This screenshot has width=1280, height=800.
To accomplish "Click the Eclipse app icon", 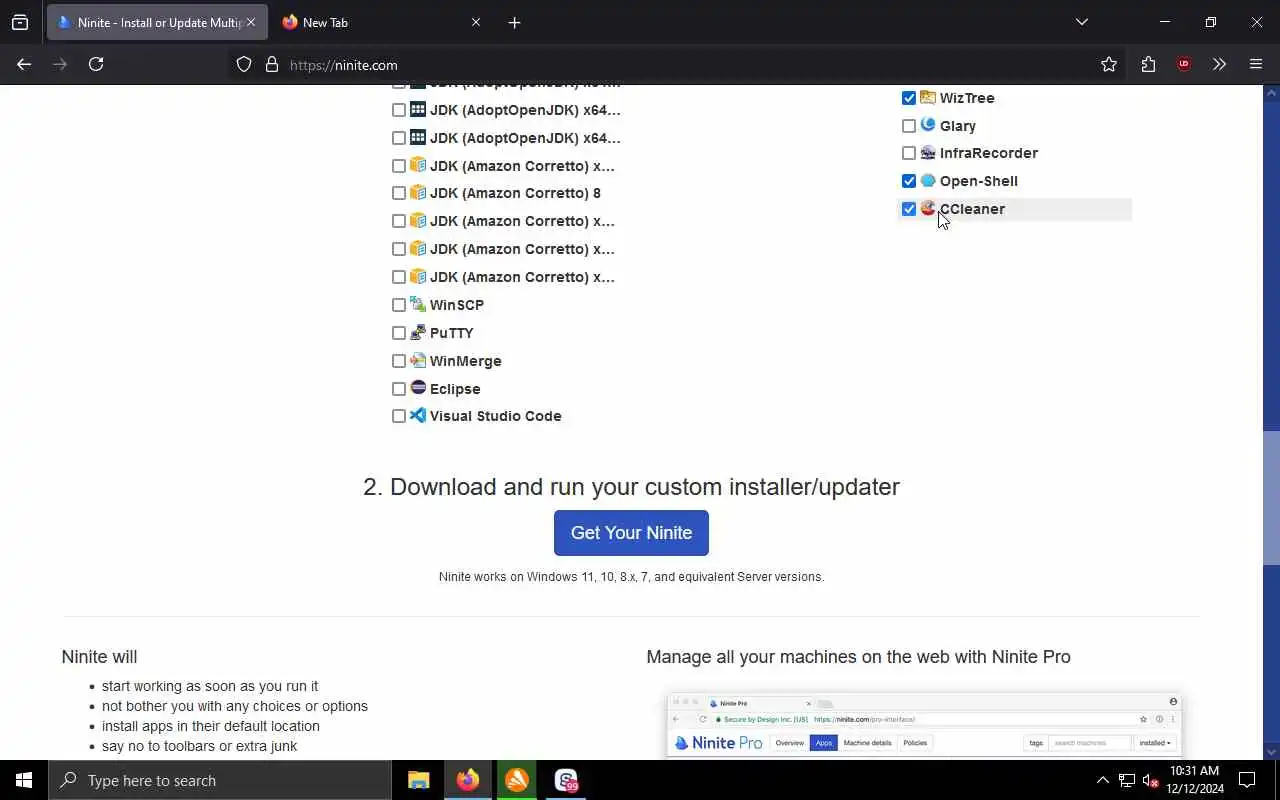I will click(x=418, y=388).
